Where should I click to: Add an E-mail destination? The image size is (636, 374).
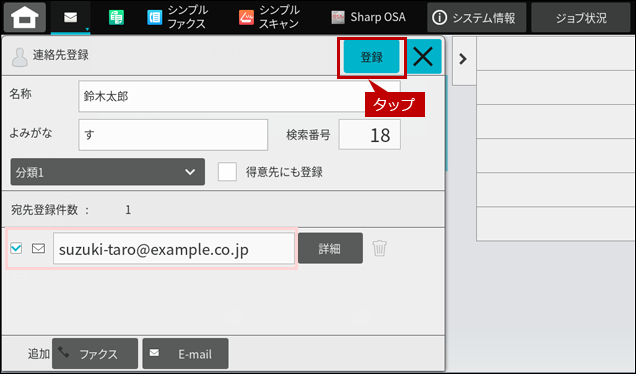click(x=185, y=354)
